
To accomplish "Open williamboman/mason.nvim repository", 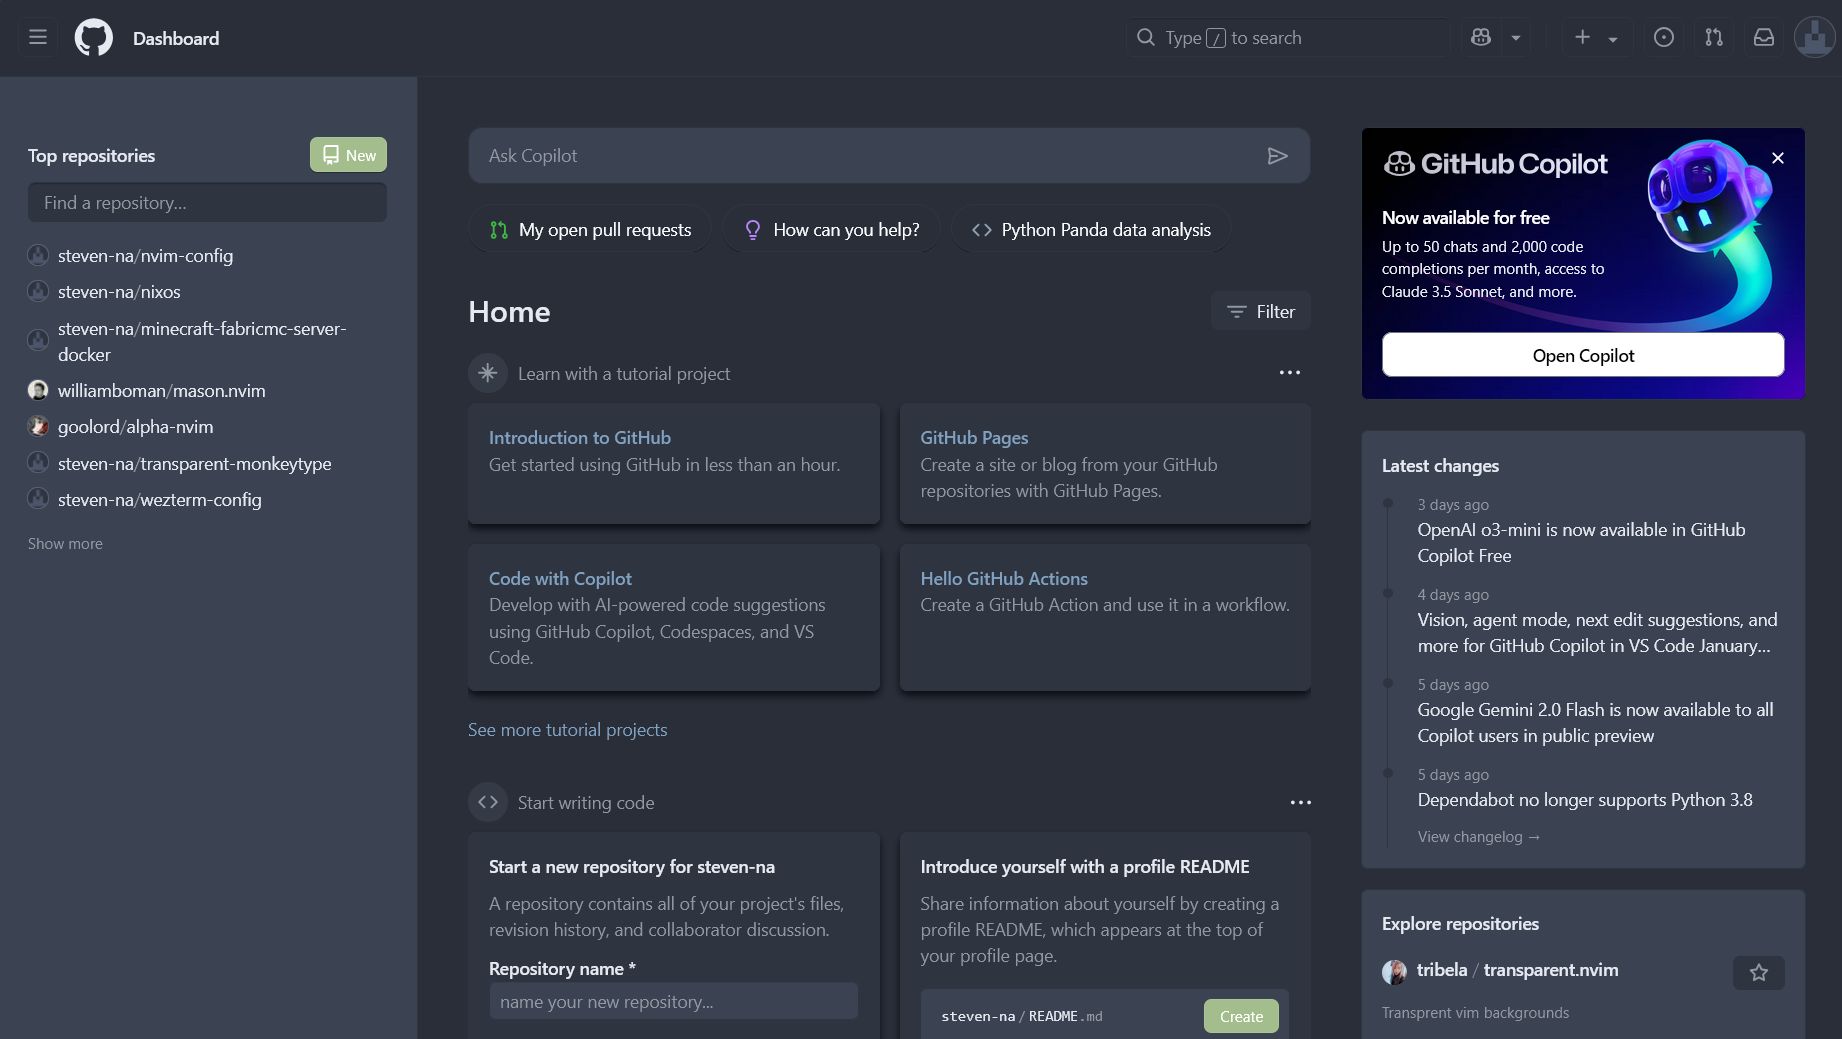I will click(x=161, y=391).
